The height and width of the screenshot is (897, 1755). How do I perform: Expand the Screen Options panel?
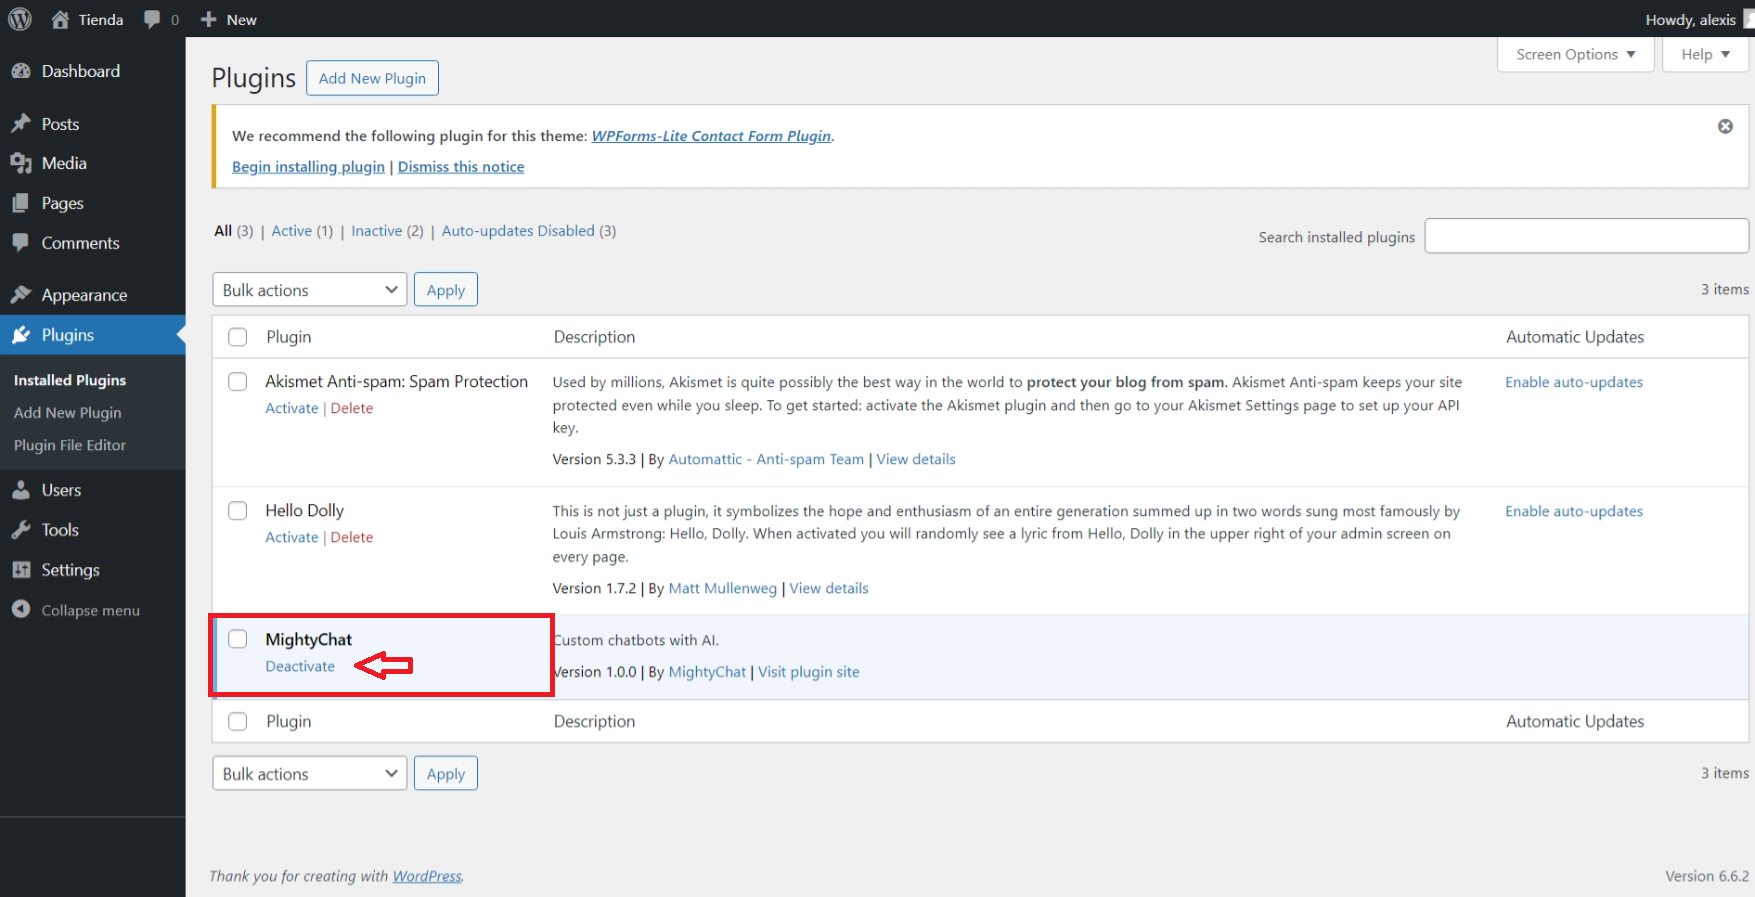1576,54
